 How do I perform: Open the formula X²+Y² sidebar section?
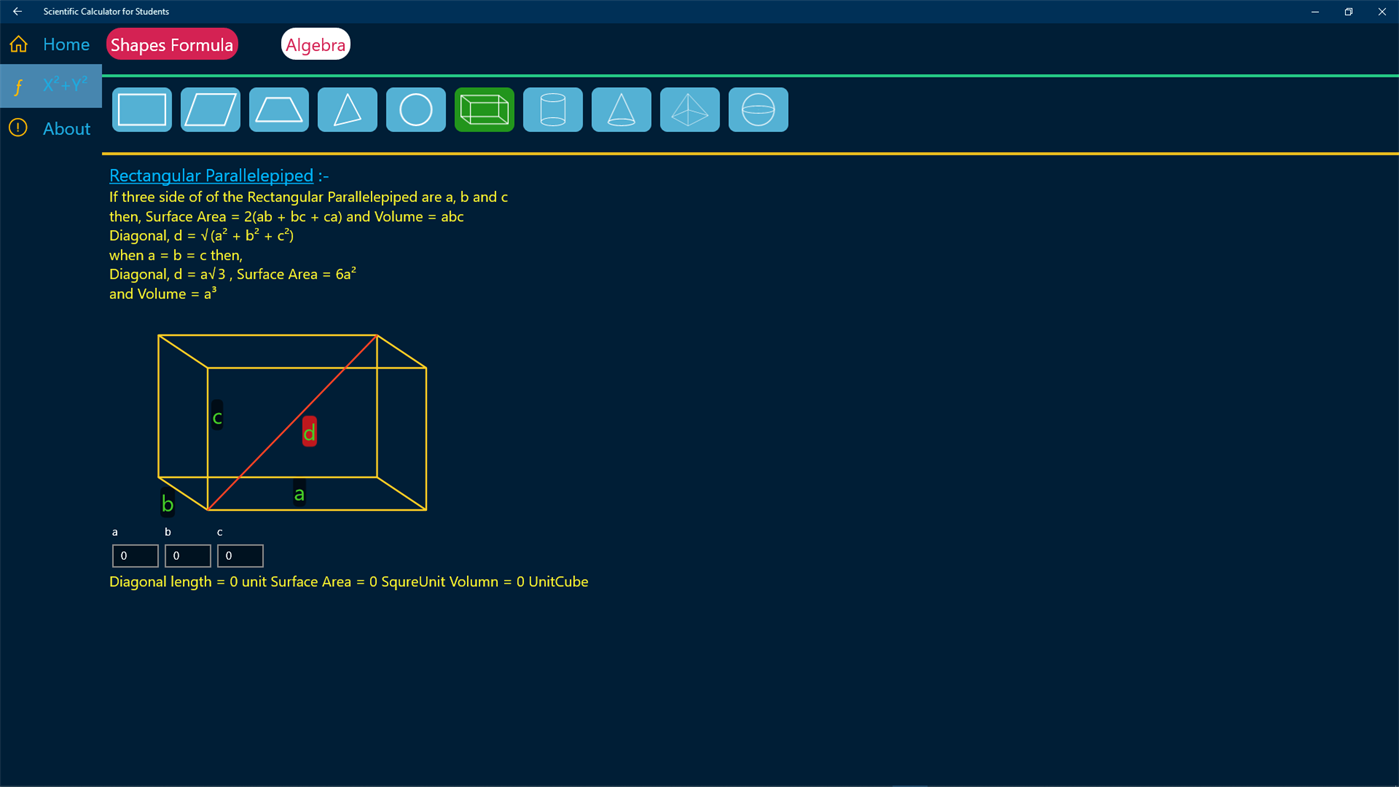coord(50,85)
